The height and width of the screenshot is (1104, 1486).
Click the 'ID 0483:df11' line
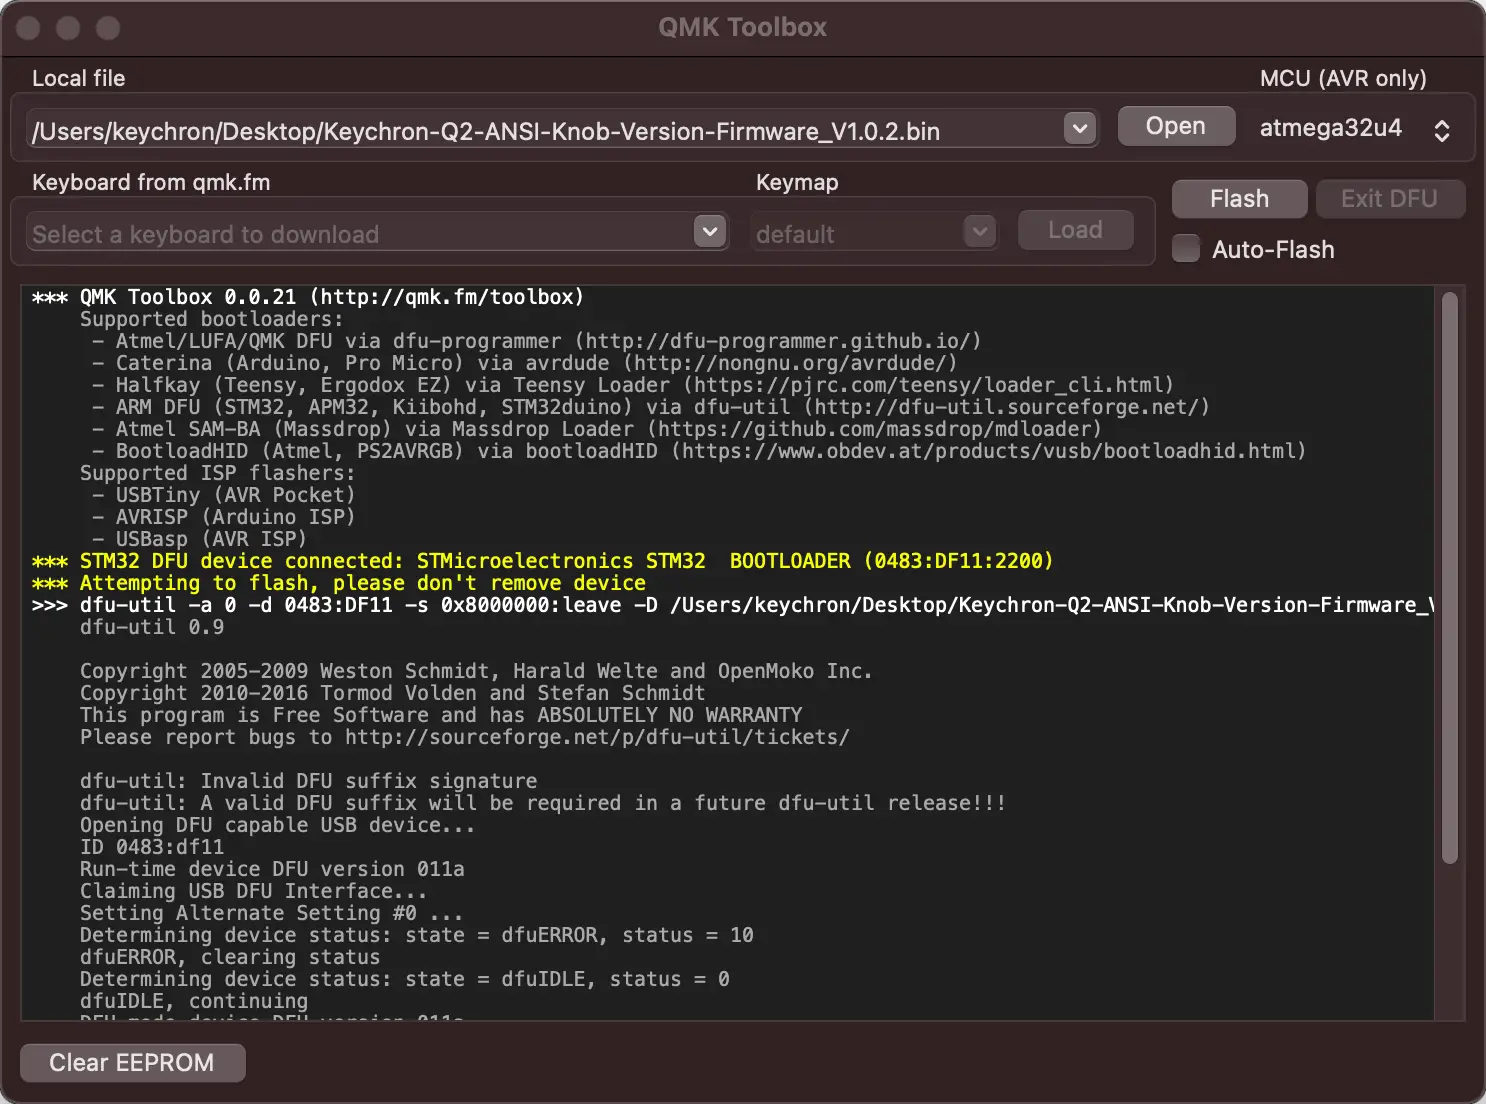[152, 847]
